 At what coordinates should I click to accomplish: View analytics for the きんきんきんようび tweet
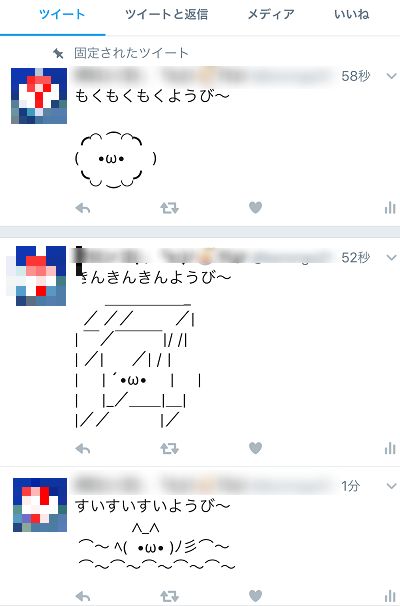[390, 448]
